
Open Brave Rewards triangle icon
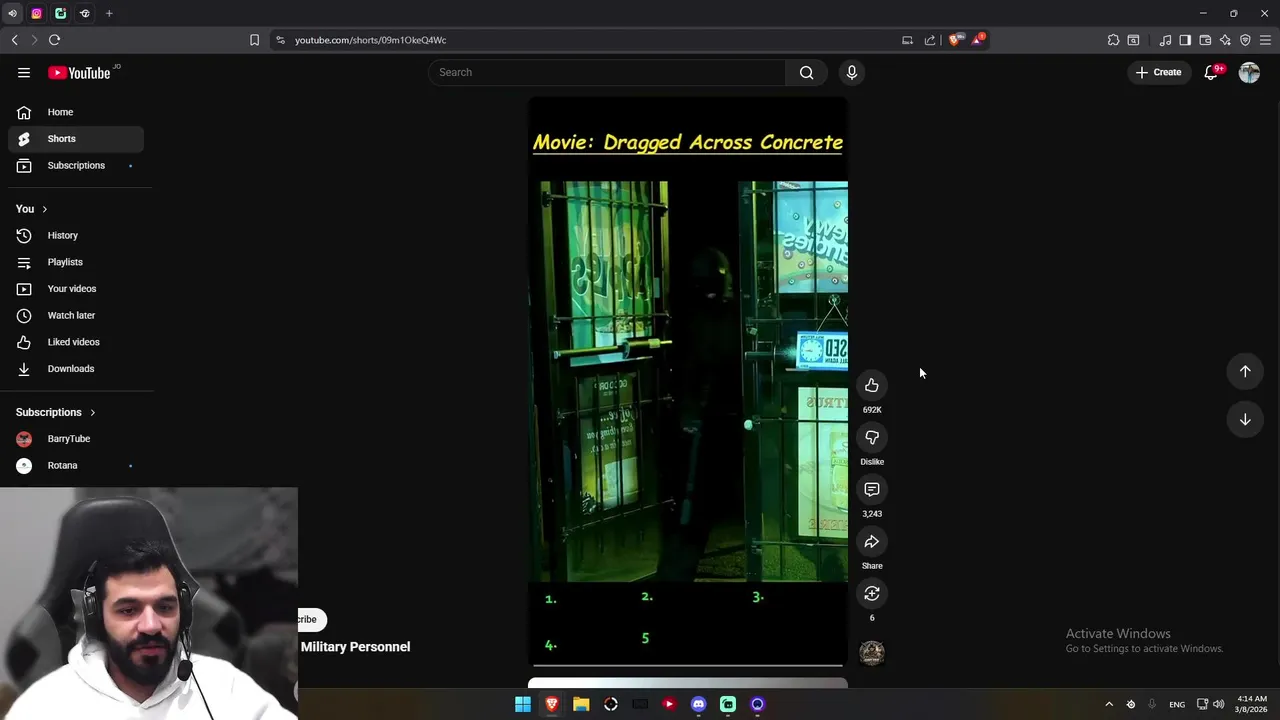(978, 40)
